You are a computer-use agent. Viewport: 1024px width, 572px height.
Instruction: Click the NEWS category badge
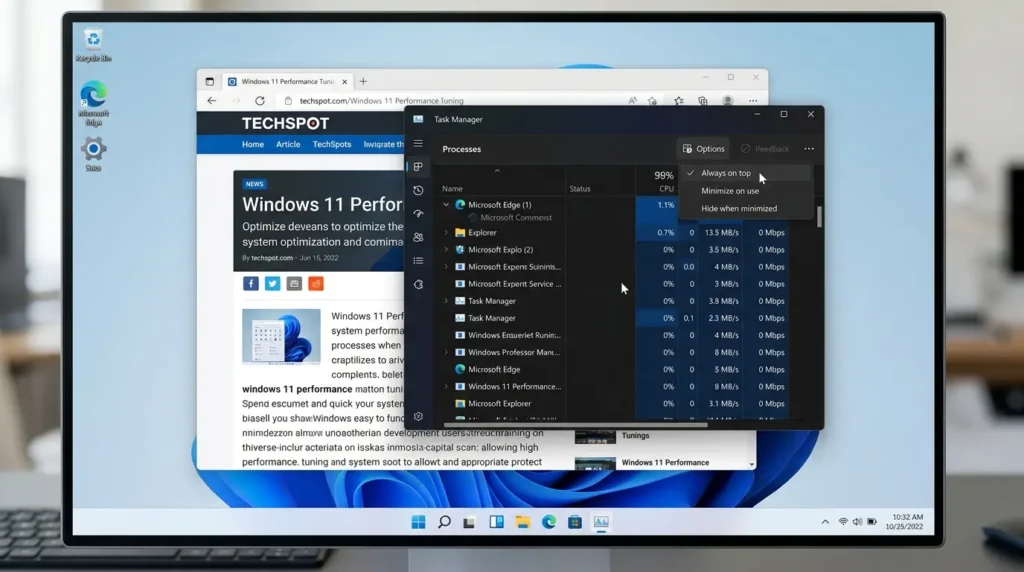pos(255,184)
